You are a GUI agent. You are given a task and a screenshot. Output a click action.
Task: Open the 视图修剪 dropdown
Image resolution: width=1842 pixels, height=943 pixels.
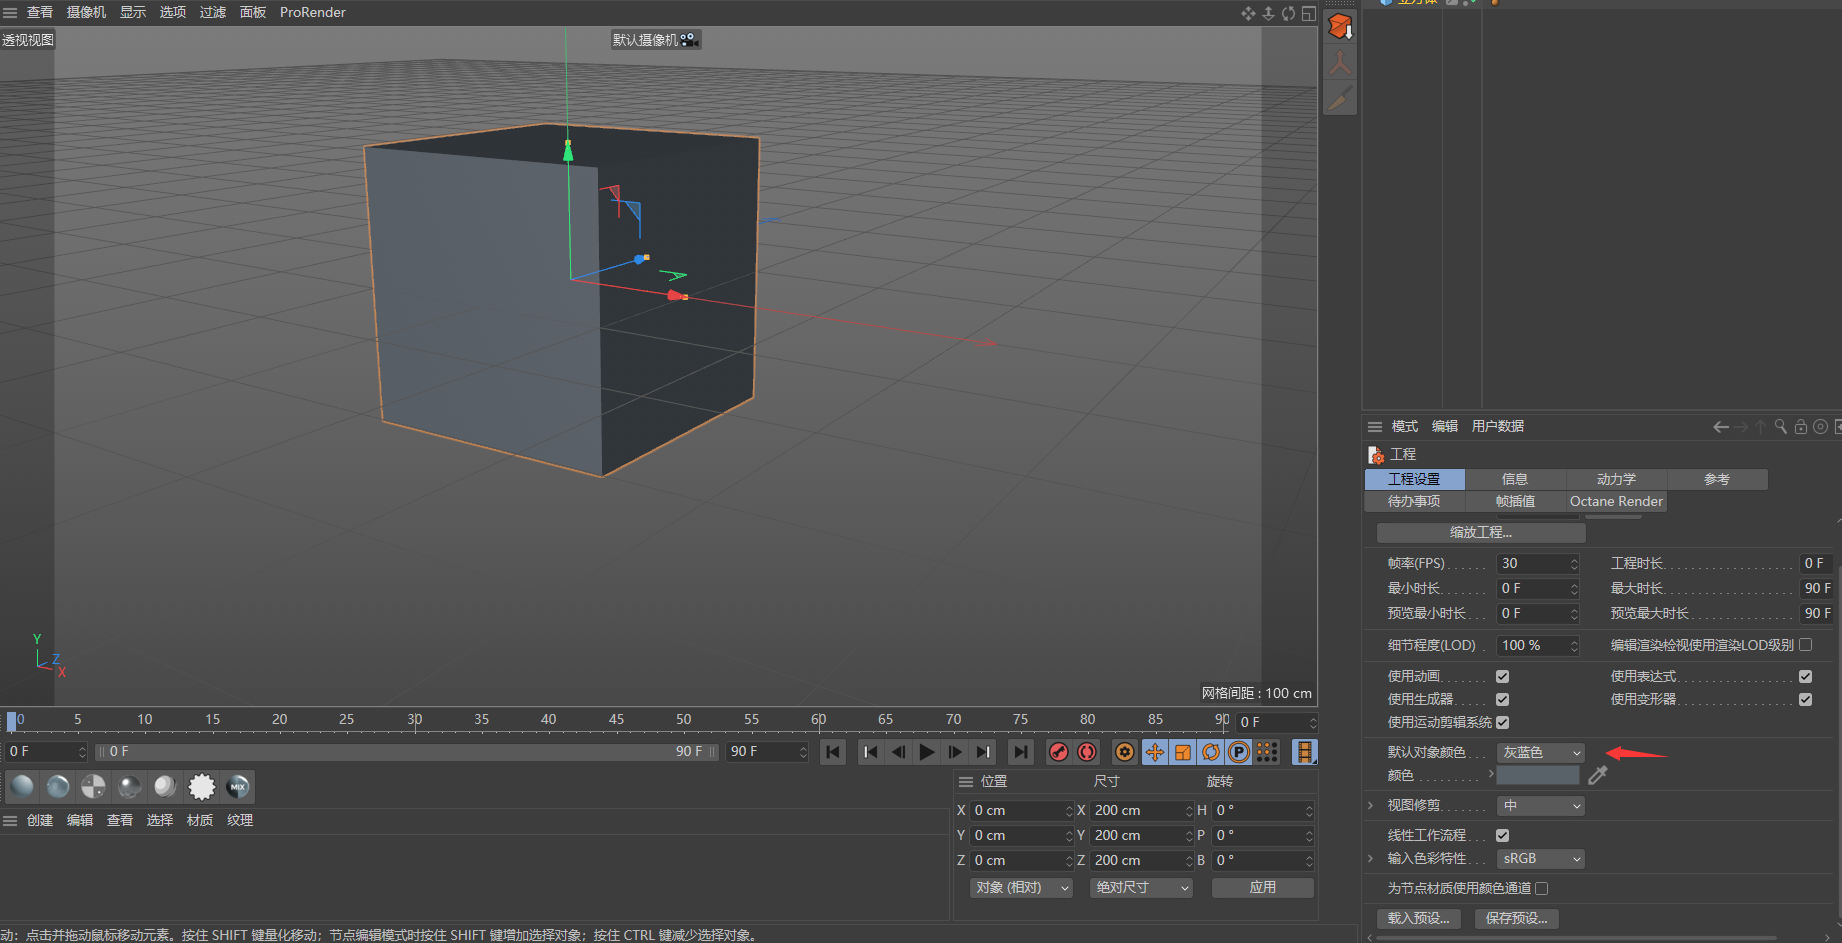click(1541, 805)
